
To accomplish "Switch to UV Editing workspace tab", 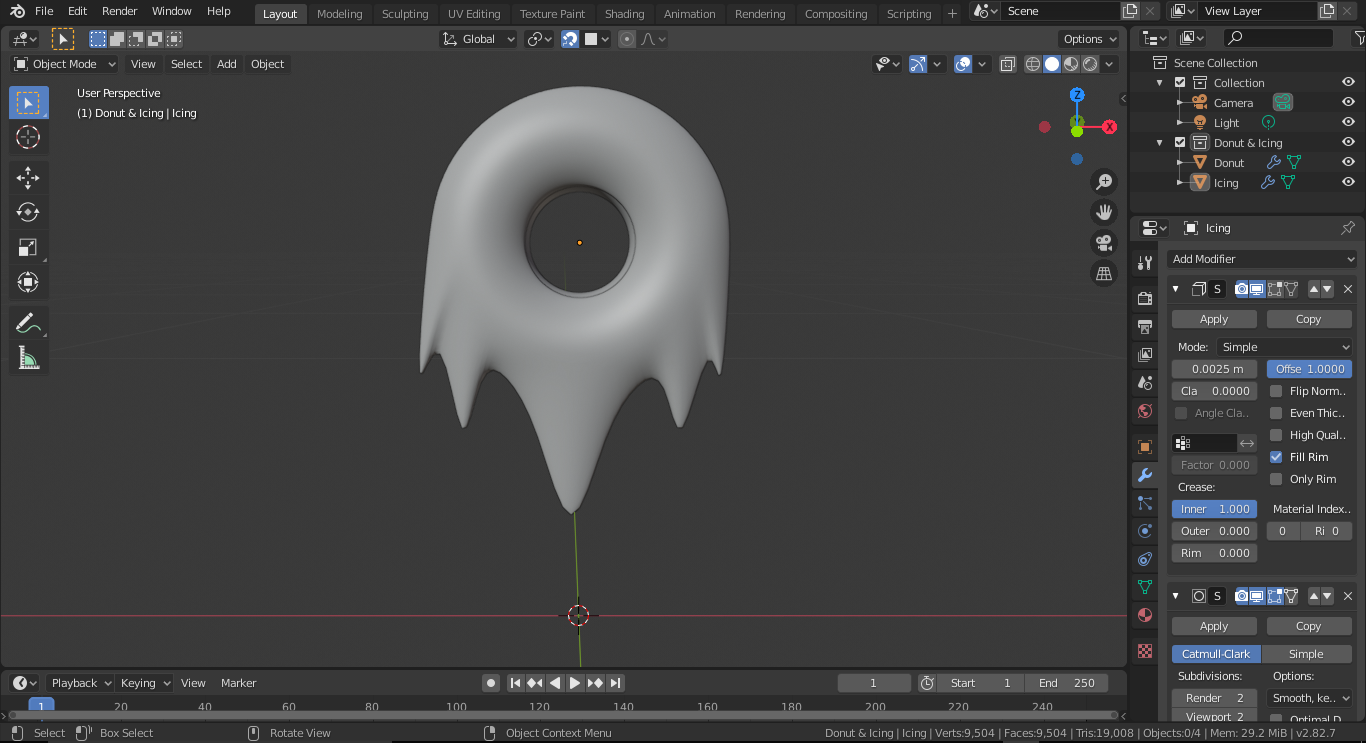I will (x=474, y=14).
